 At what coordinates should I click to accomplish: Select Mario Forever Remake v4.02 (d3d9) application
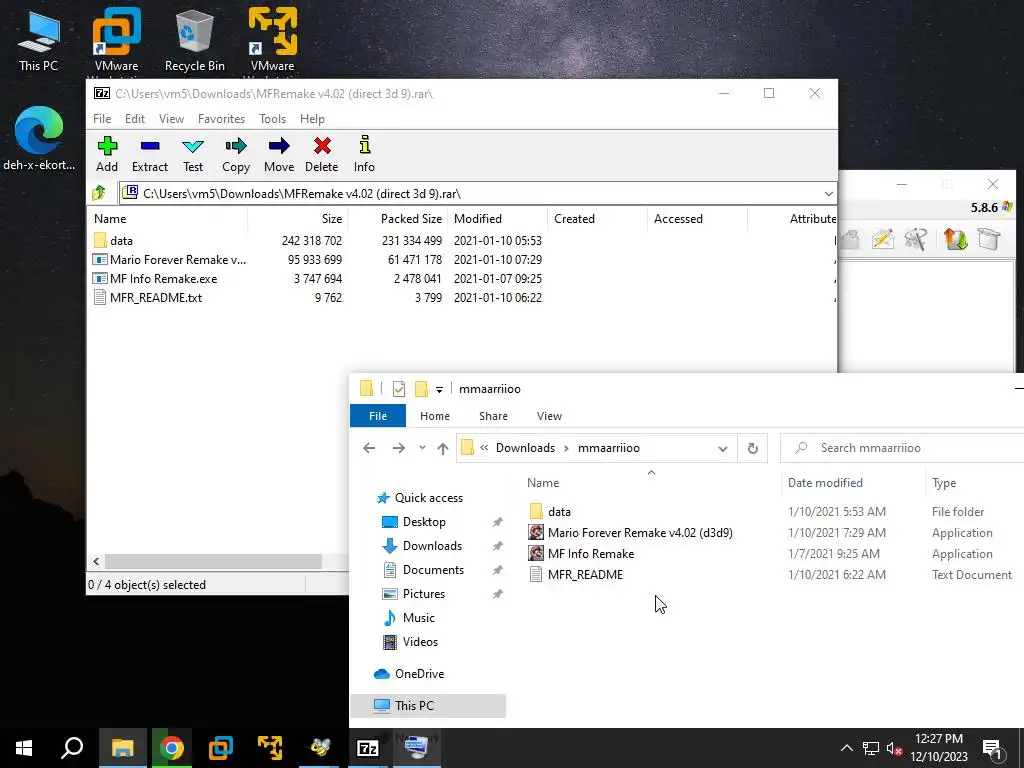(639, 533)
